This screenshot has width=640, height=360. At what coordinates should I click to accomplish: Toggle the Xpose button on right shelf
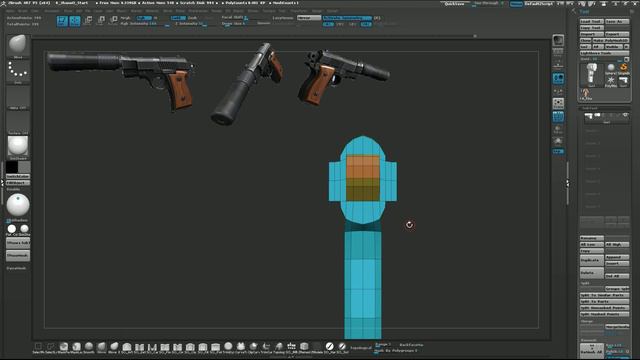[x=558, y=151]
